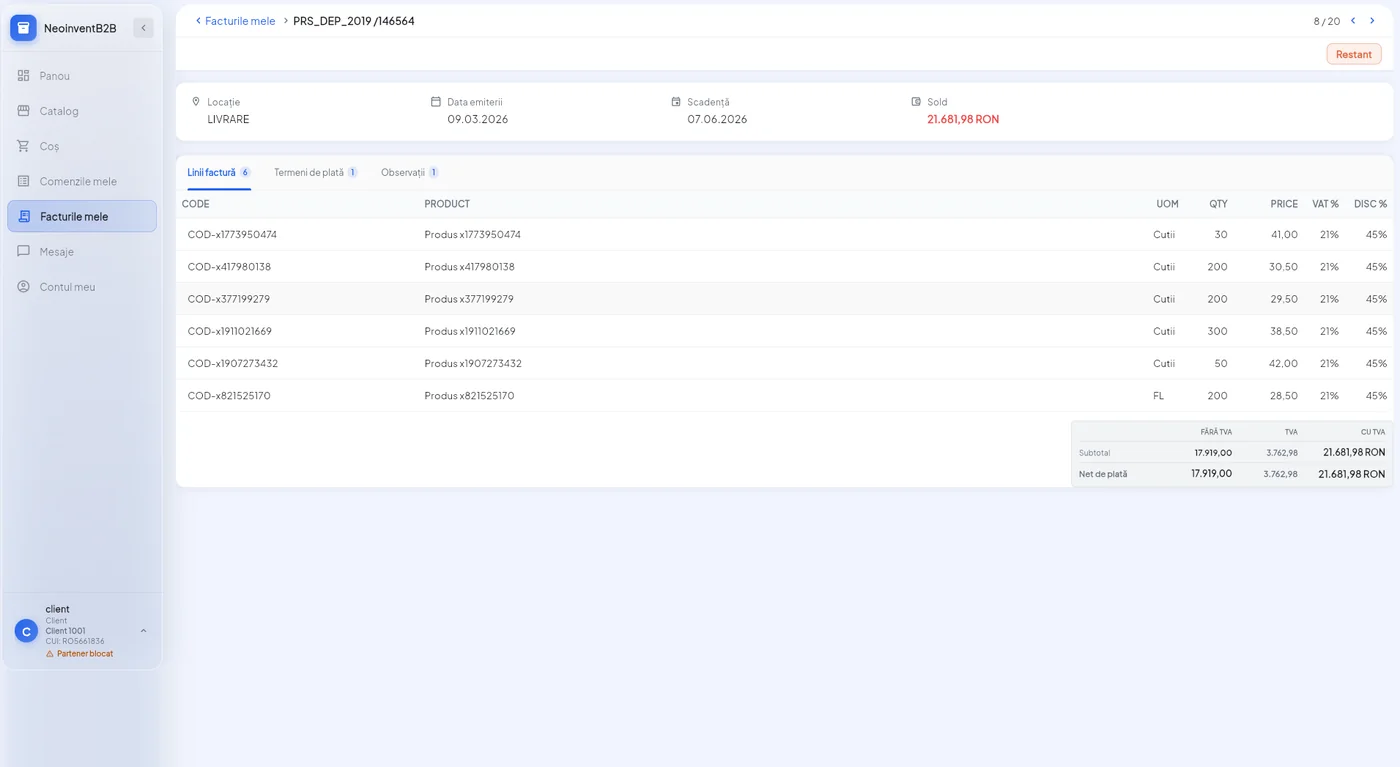Collapse the sidebar with the chevron button
Viewport: 1400px width, 767px height.
[143, 28]
